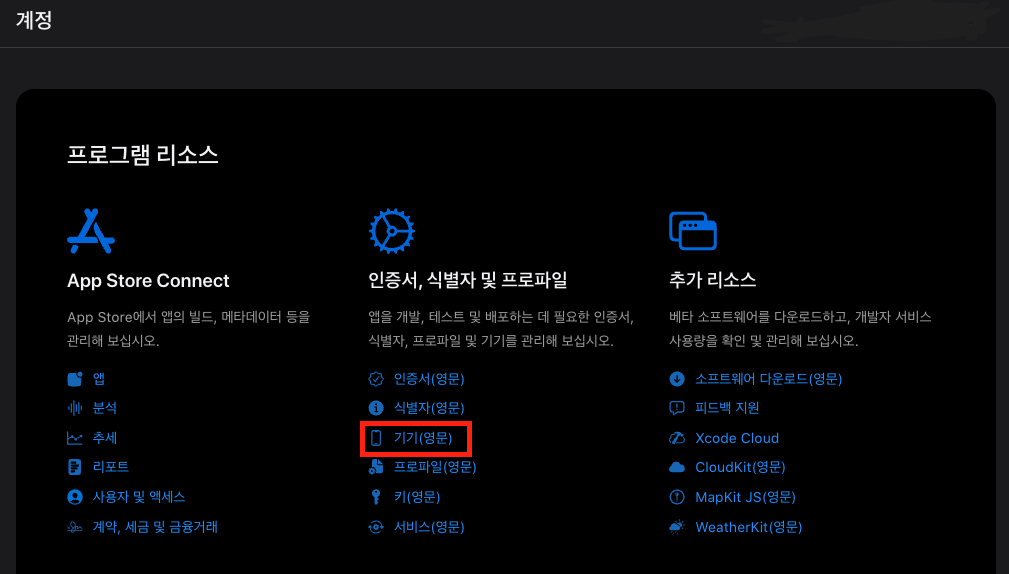Click the document icon beside 리포트

tap(75, 467)
